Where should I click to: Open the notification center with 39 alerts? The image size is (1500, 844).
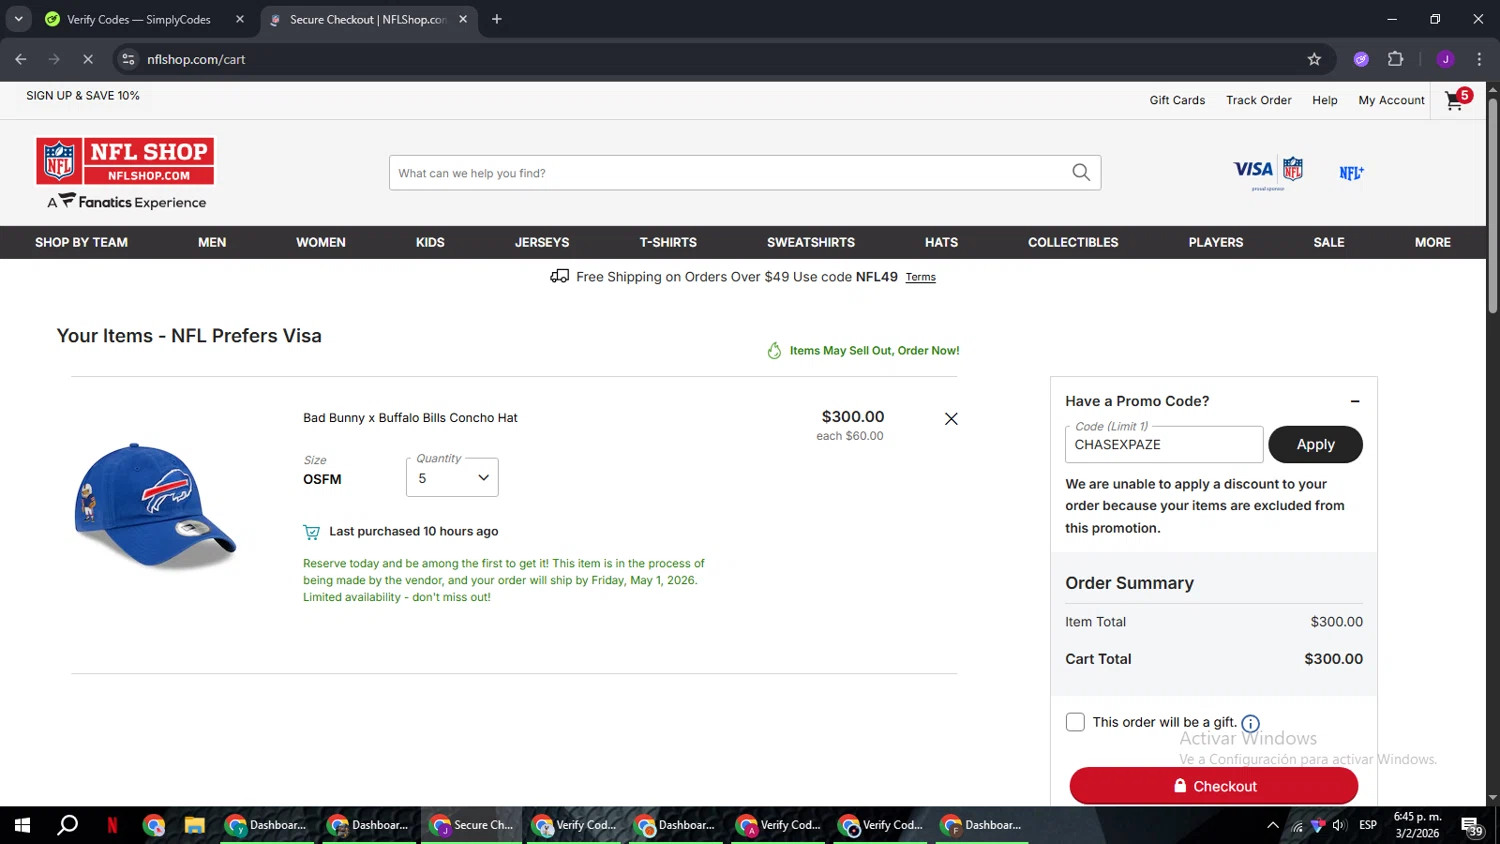click(x=1473, y=826)
